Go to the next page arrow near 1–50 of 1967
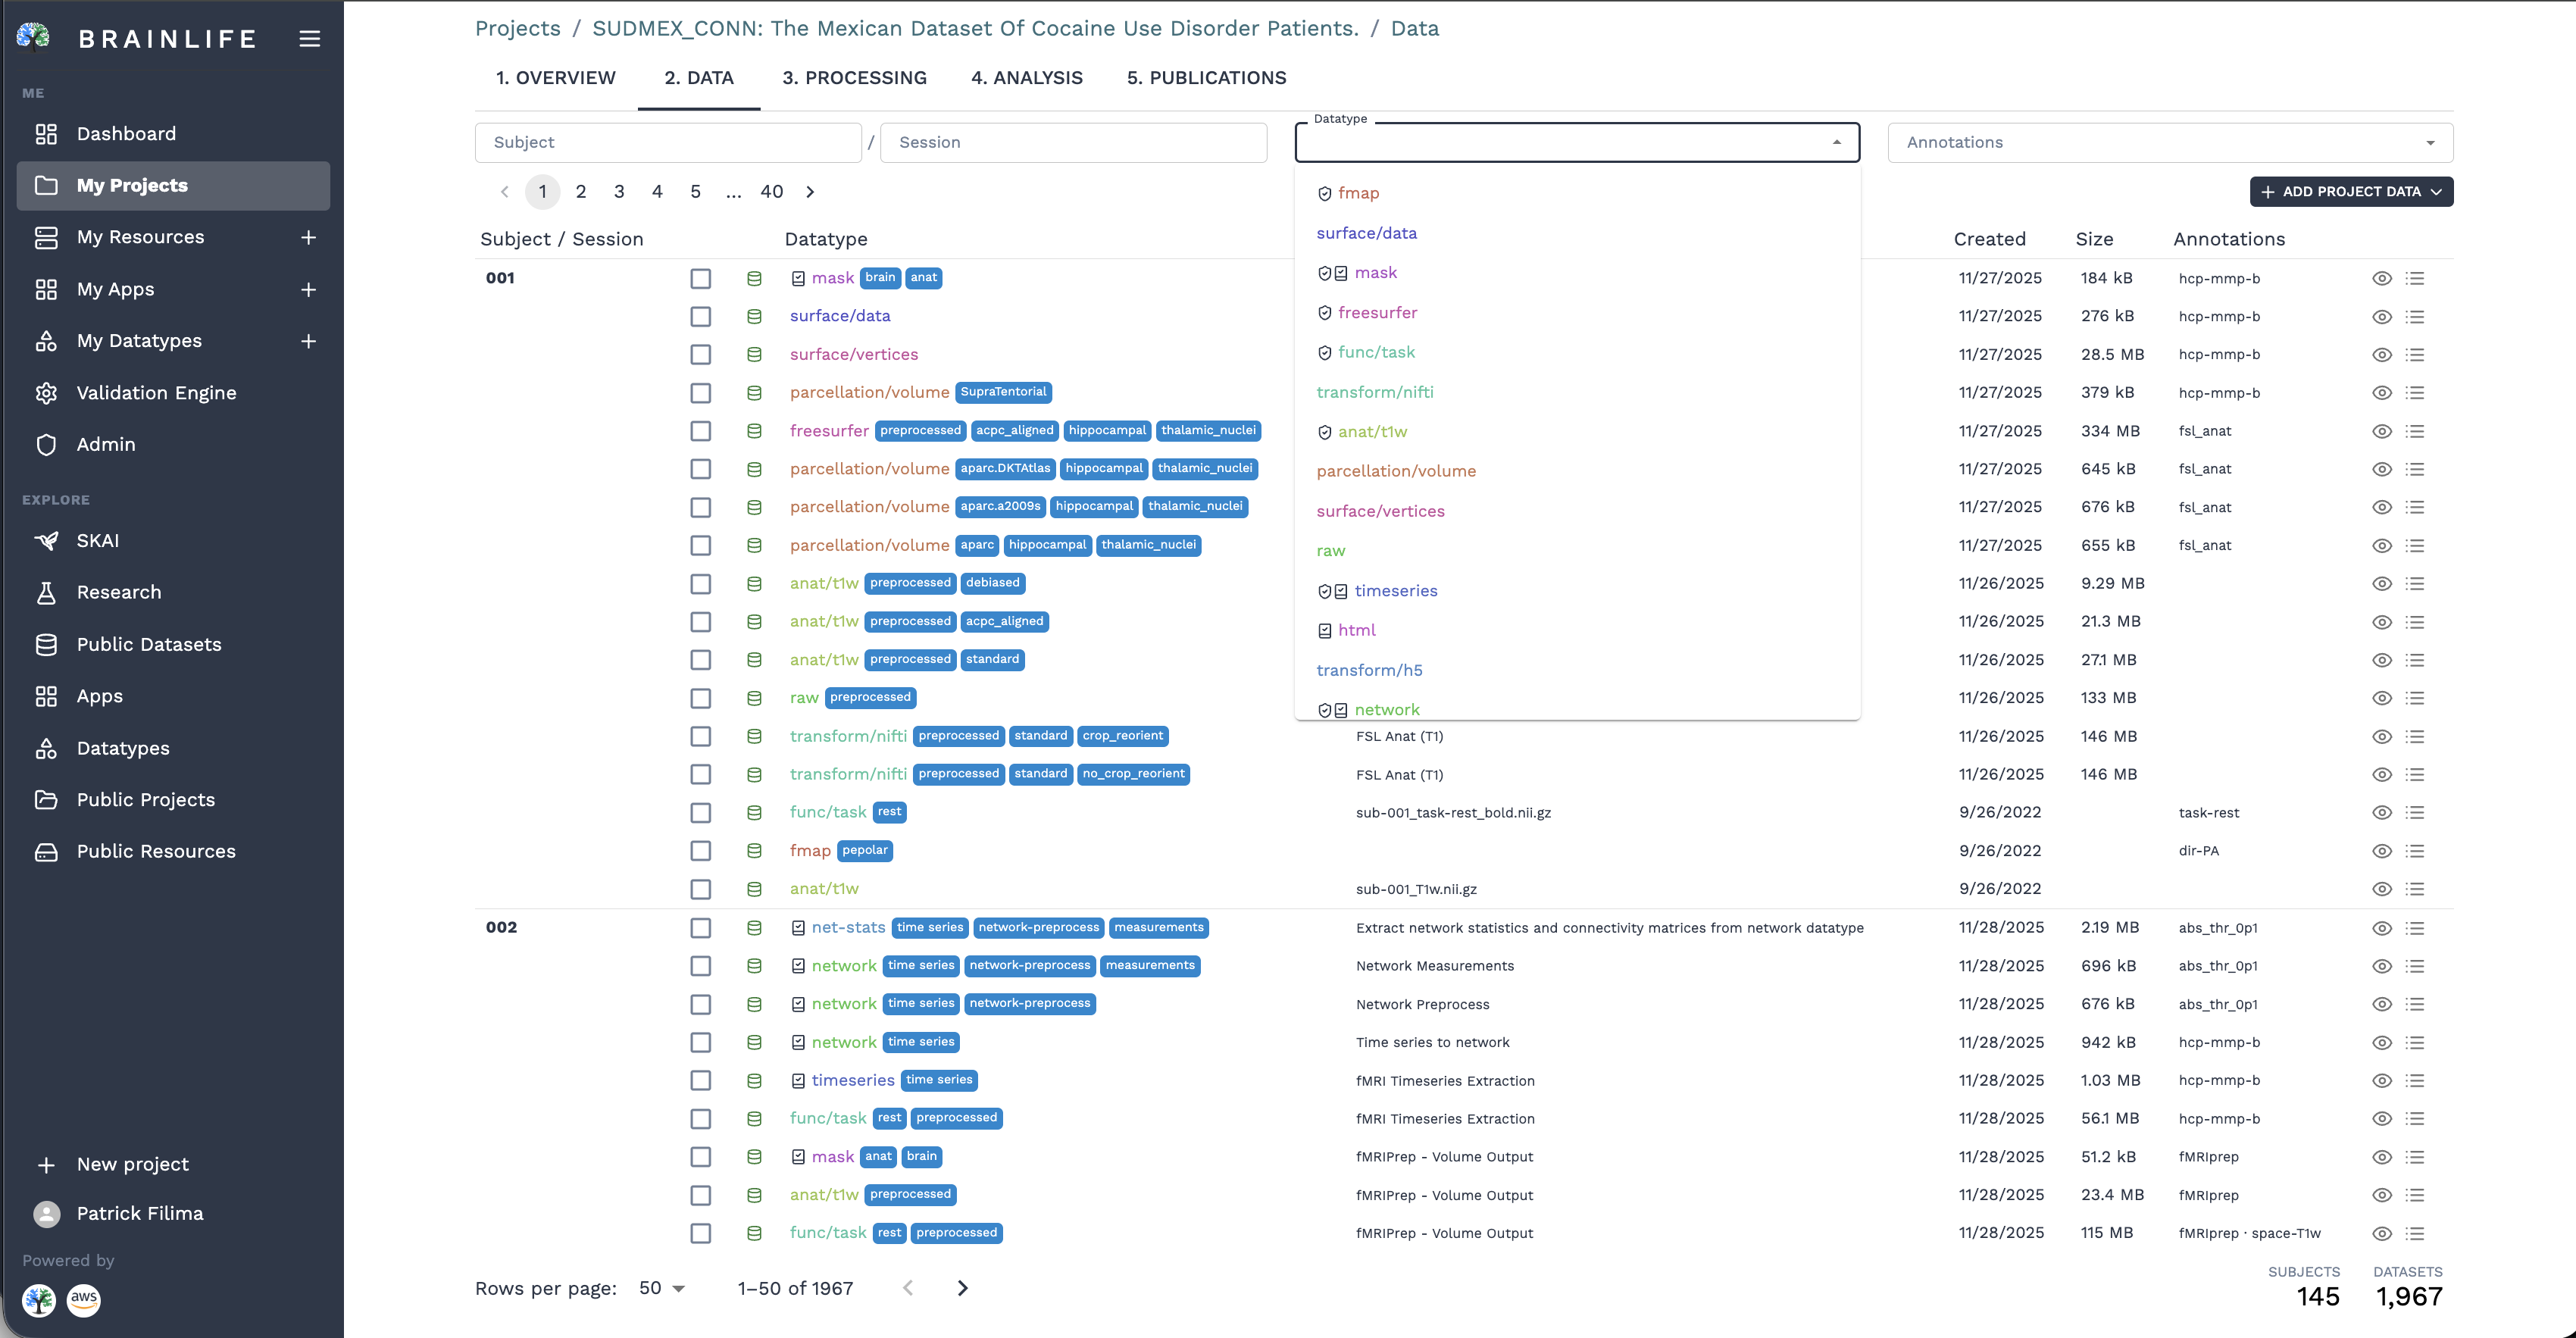 (963, 1289)
